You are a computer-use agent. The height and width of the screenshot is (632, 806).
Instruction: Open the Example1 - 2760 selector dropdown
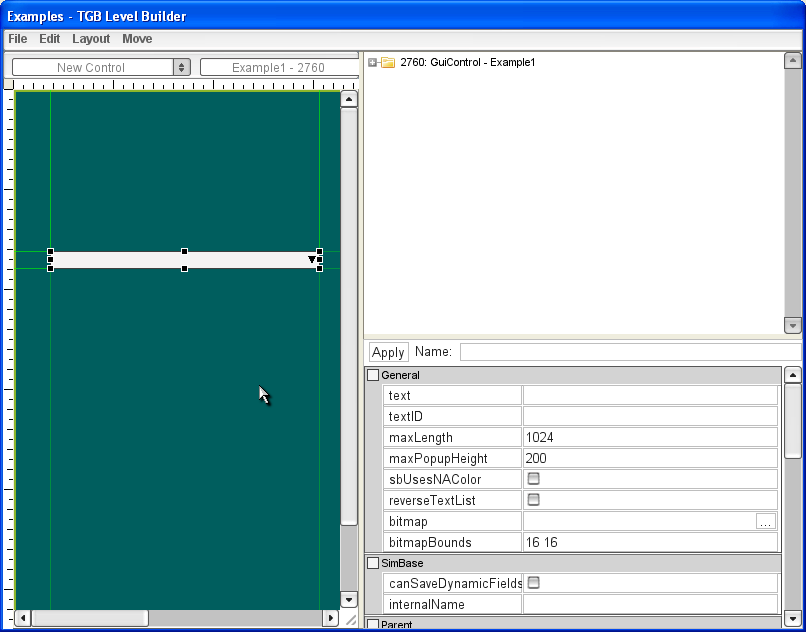(279, 67)
